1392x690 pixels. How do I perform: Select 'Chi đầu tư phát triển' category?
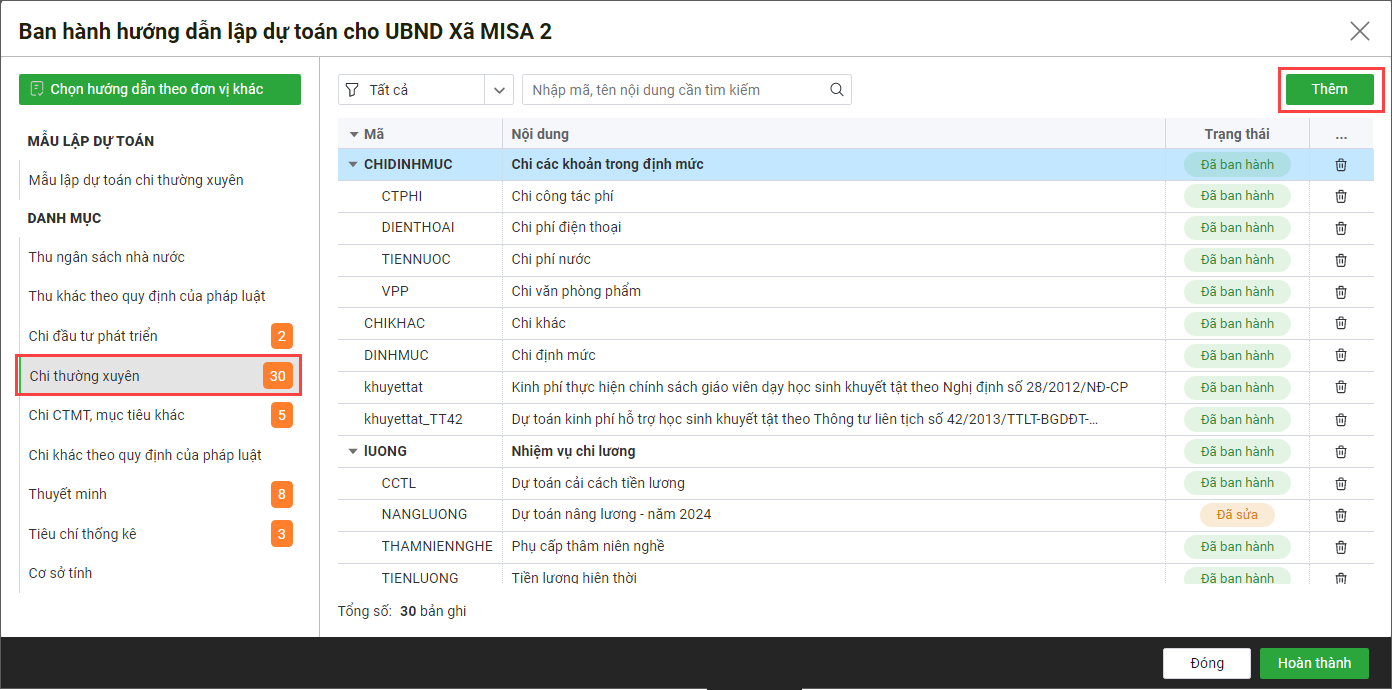pos(93,336)
